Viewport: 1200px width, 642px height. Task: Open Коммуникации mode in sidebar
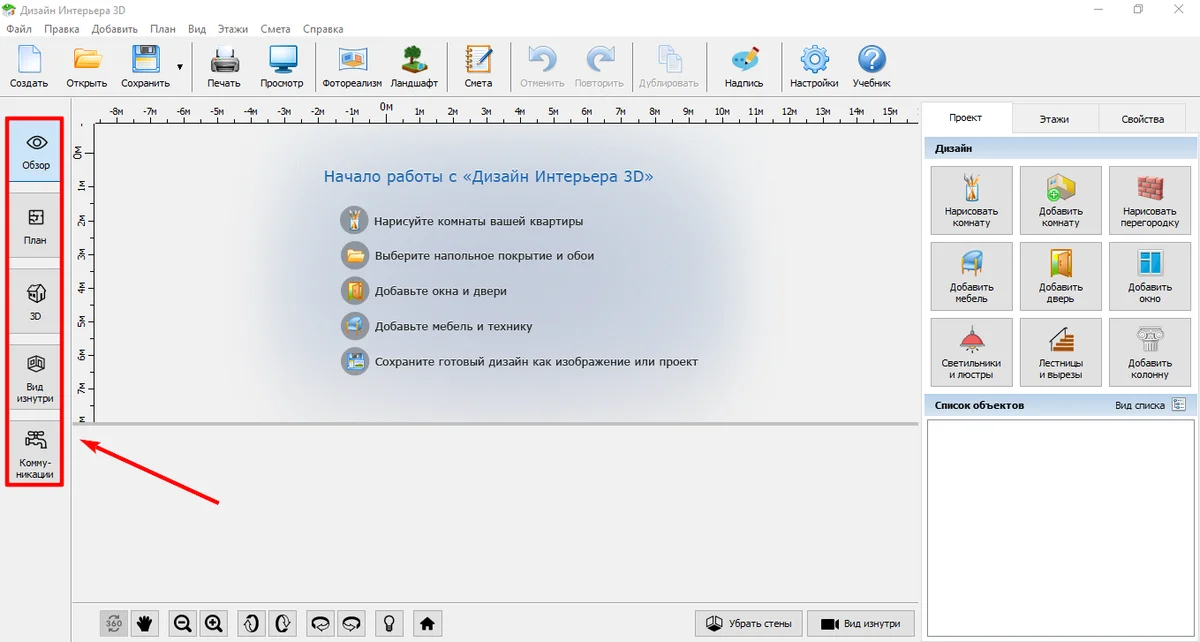coord(36,453)
